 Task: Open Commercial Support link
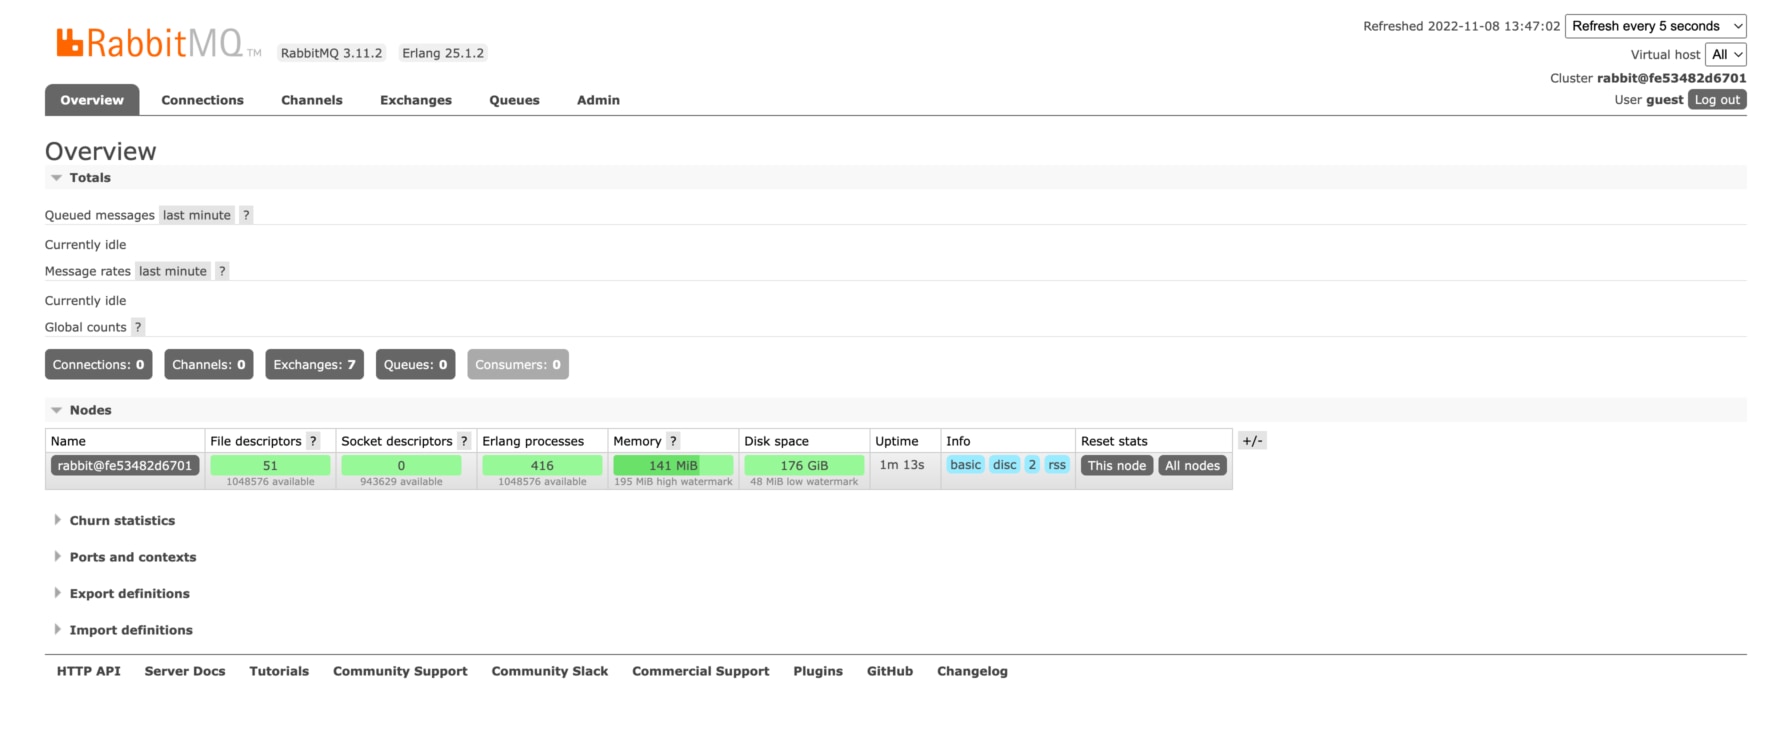click(x=701, y=672)
